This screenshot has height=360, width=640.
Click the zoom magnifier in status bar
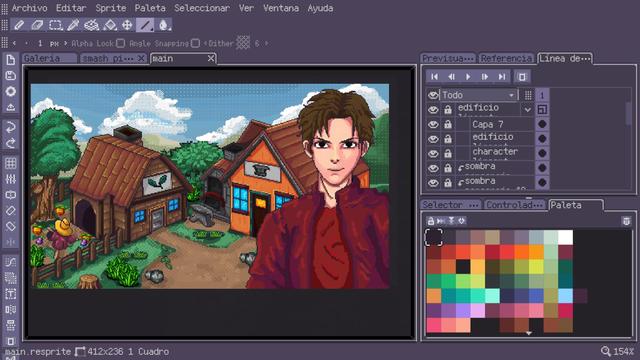click(x=606, y=351)
